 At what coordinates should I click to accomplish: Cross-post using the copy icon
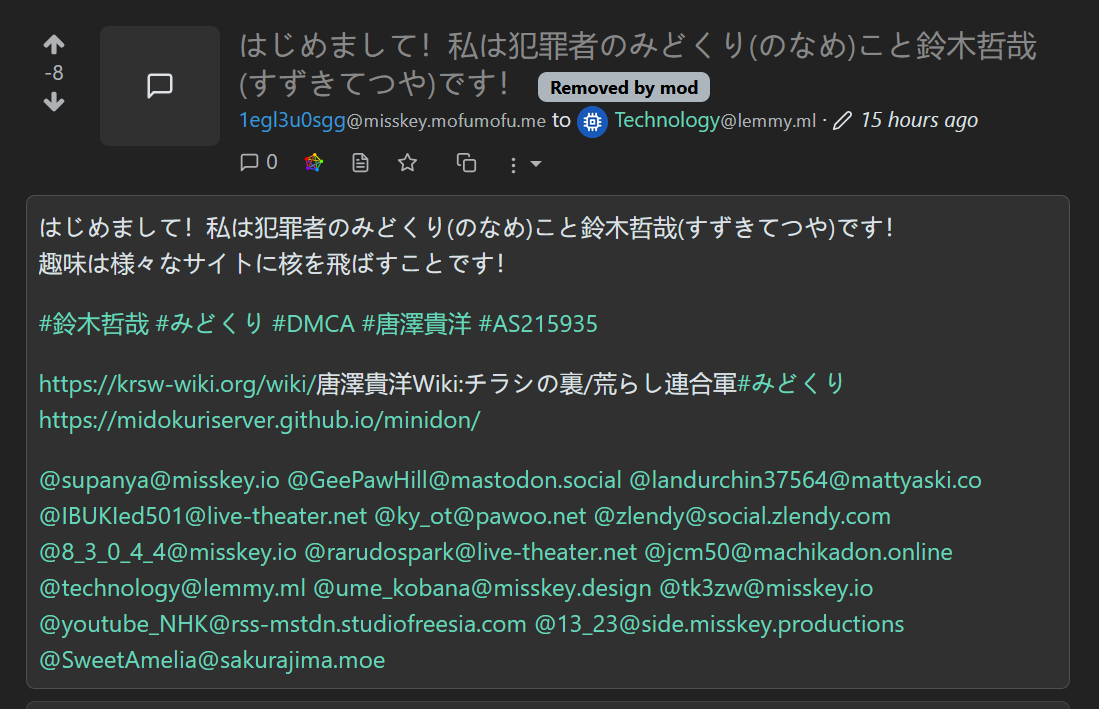[466, 163]
